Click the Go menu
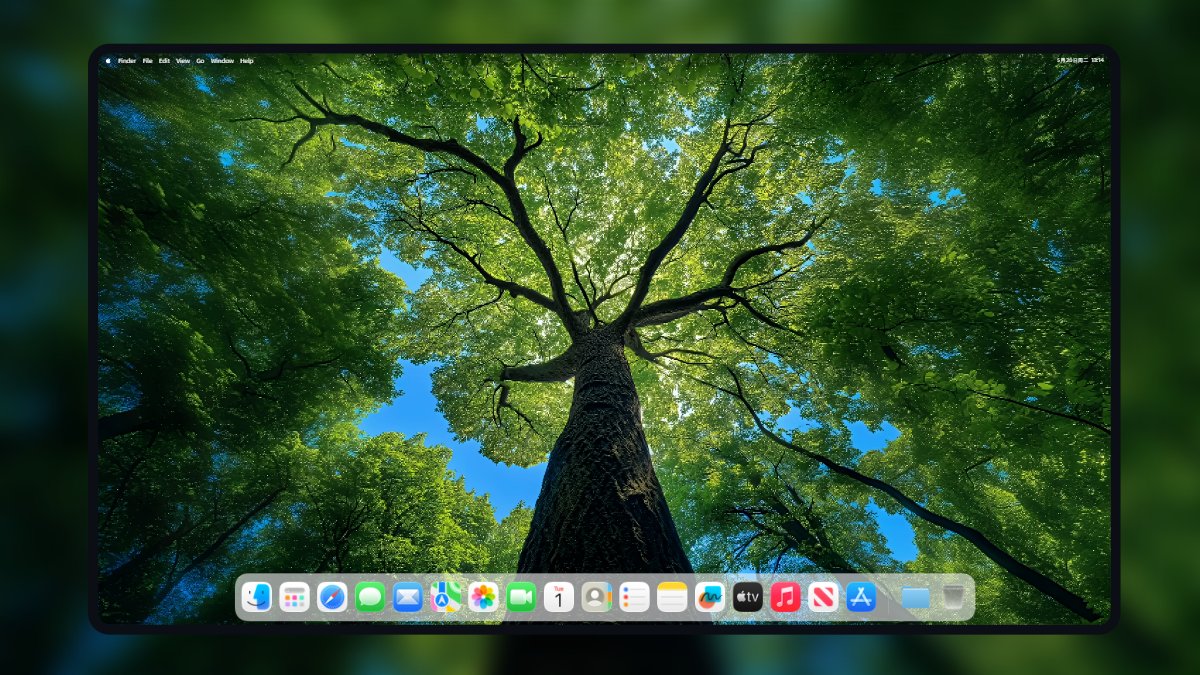Viewport: 1200px width, 675px height. point(200,61)
